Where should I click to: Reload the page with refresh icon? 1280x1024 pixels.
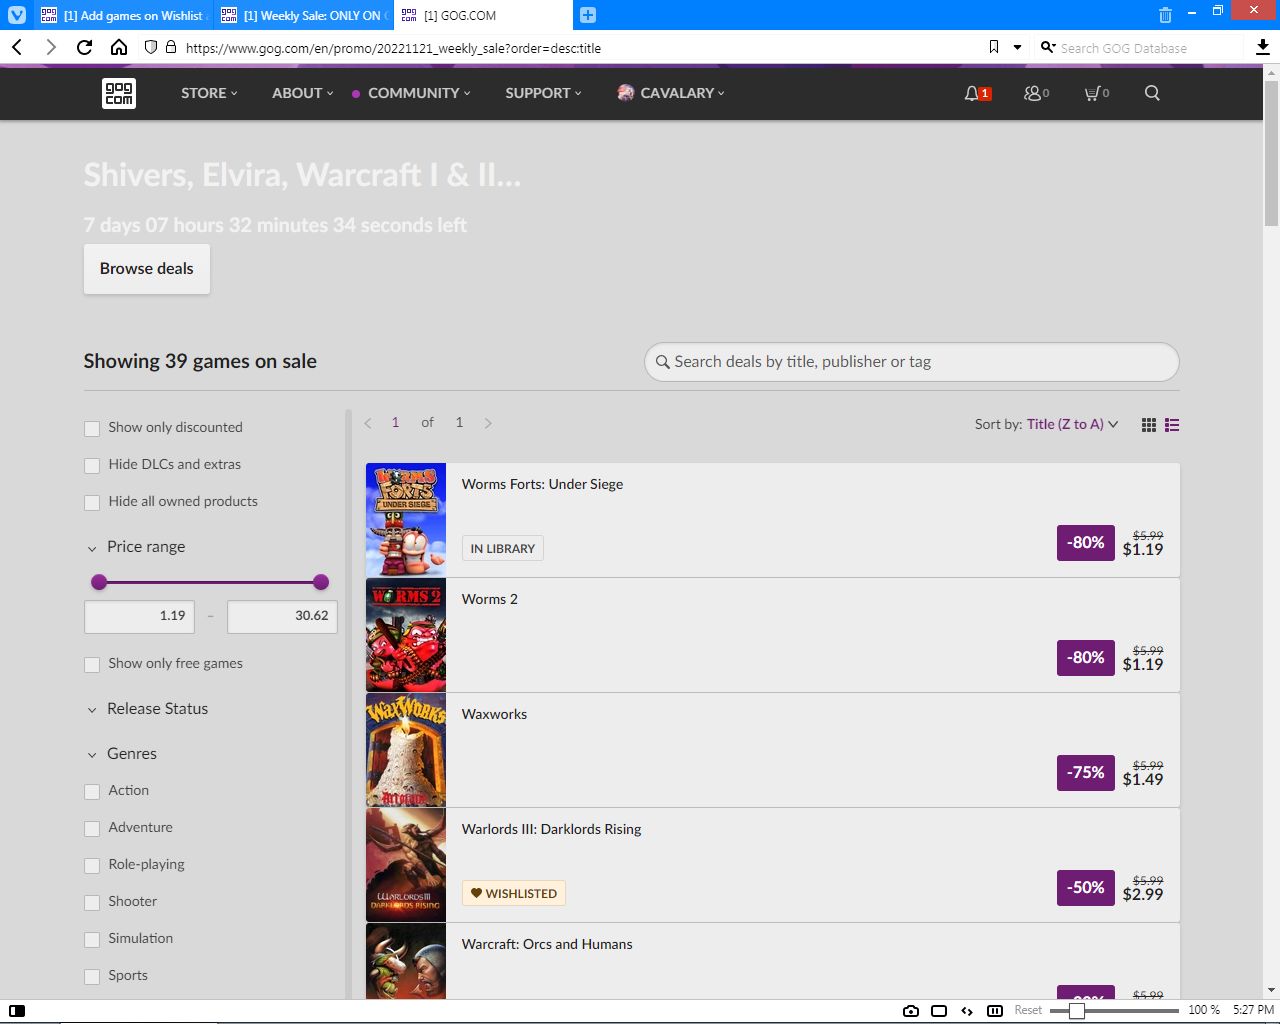point(85,47)
